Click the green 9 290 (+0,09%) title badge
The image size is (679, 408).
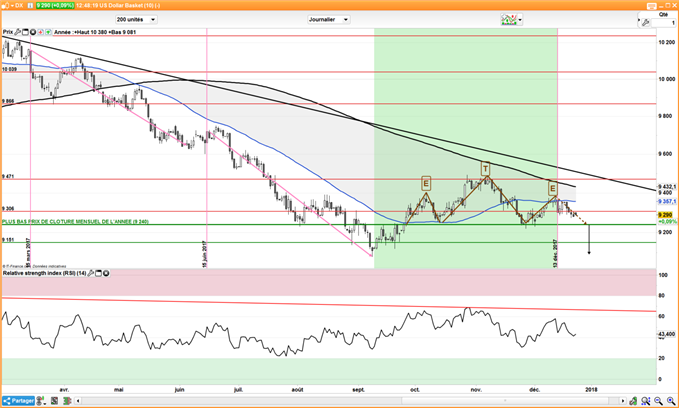coord(55,5)
